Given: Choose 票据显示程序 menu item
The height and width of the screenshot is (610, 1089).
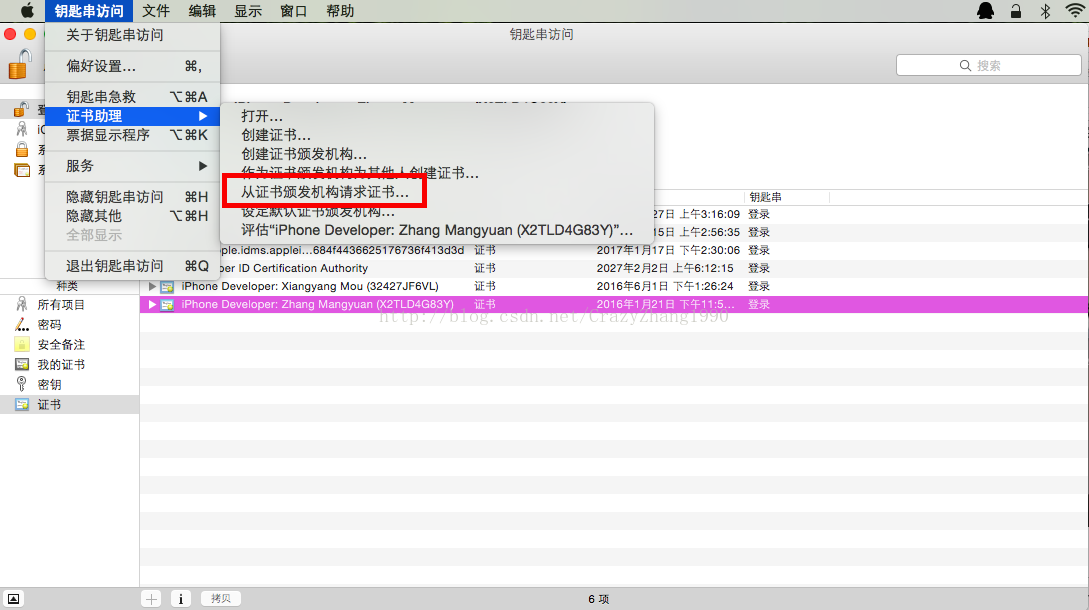Looking at the screenshot, I should [132, 135].
